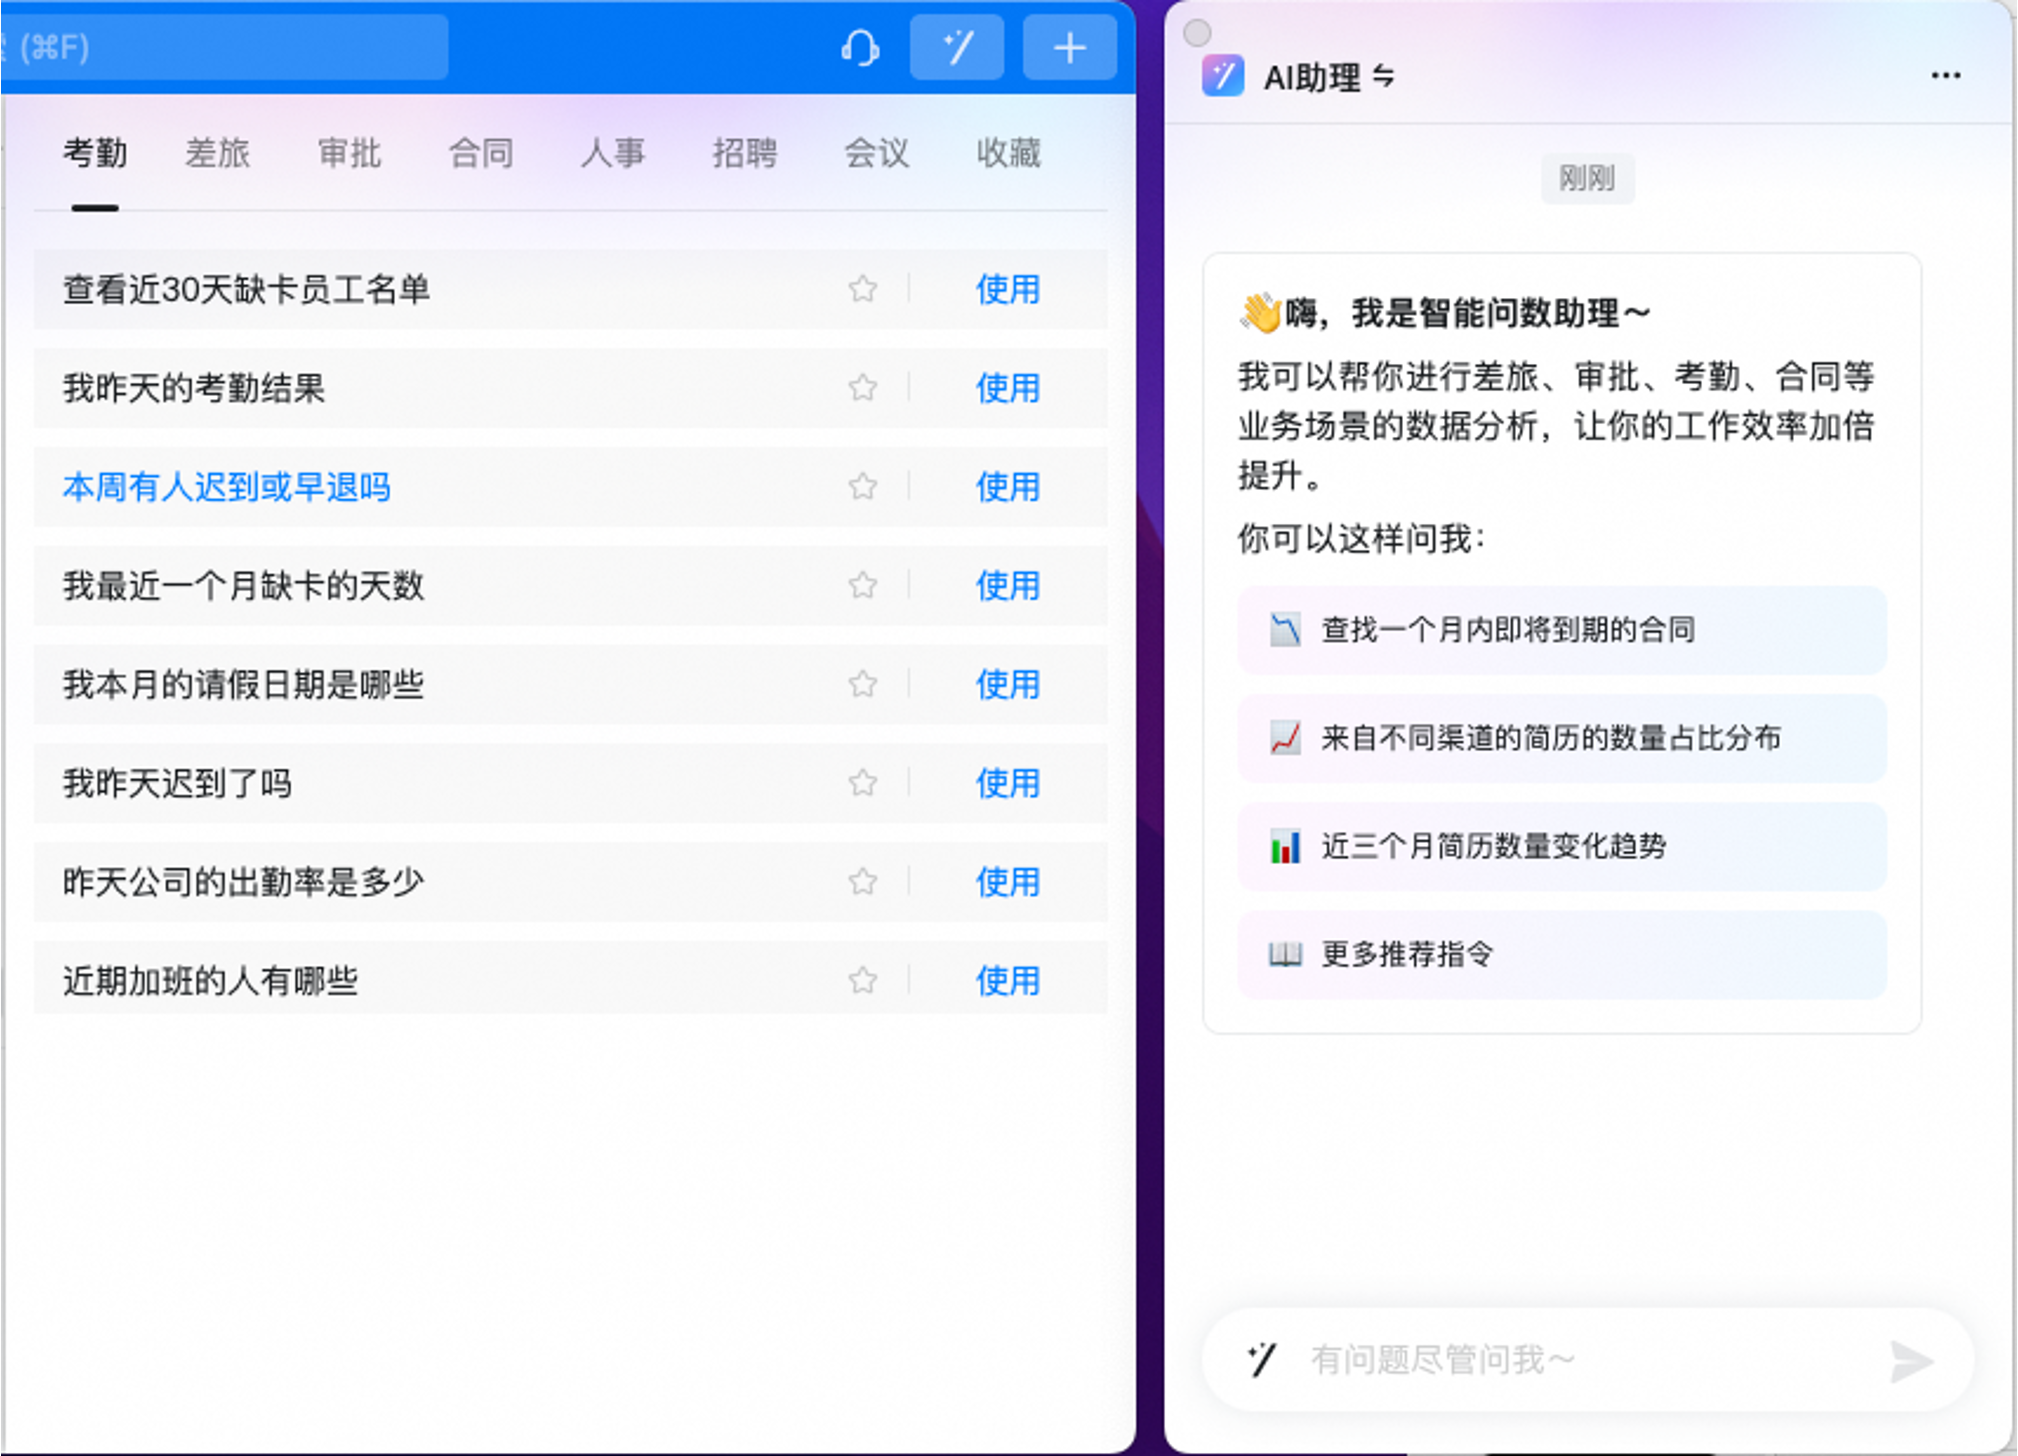Click the AI助理 logo icon
Screen dimensions: 2018x1456
coord(1222,76)
